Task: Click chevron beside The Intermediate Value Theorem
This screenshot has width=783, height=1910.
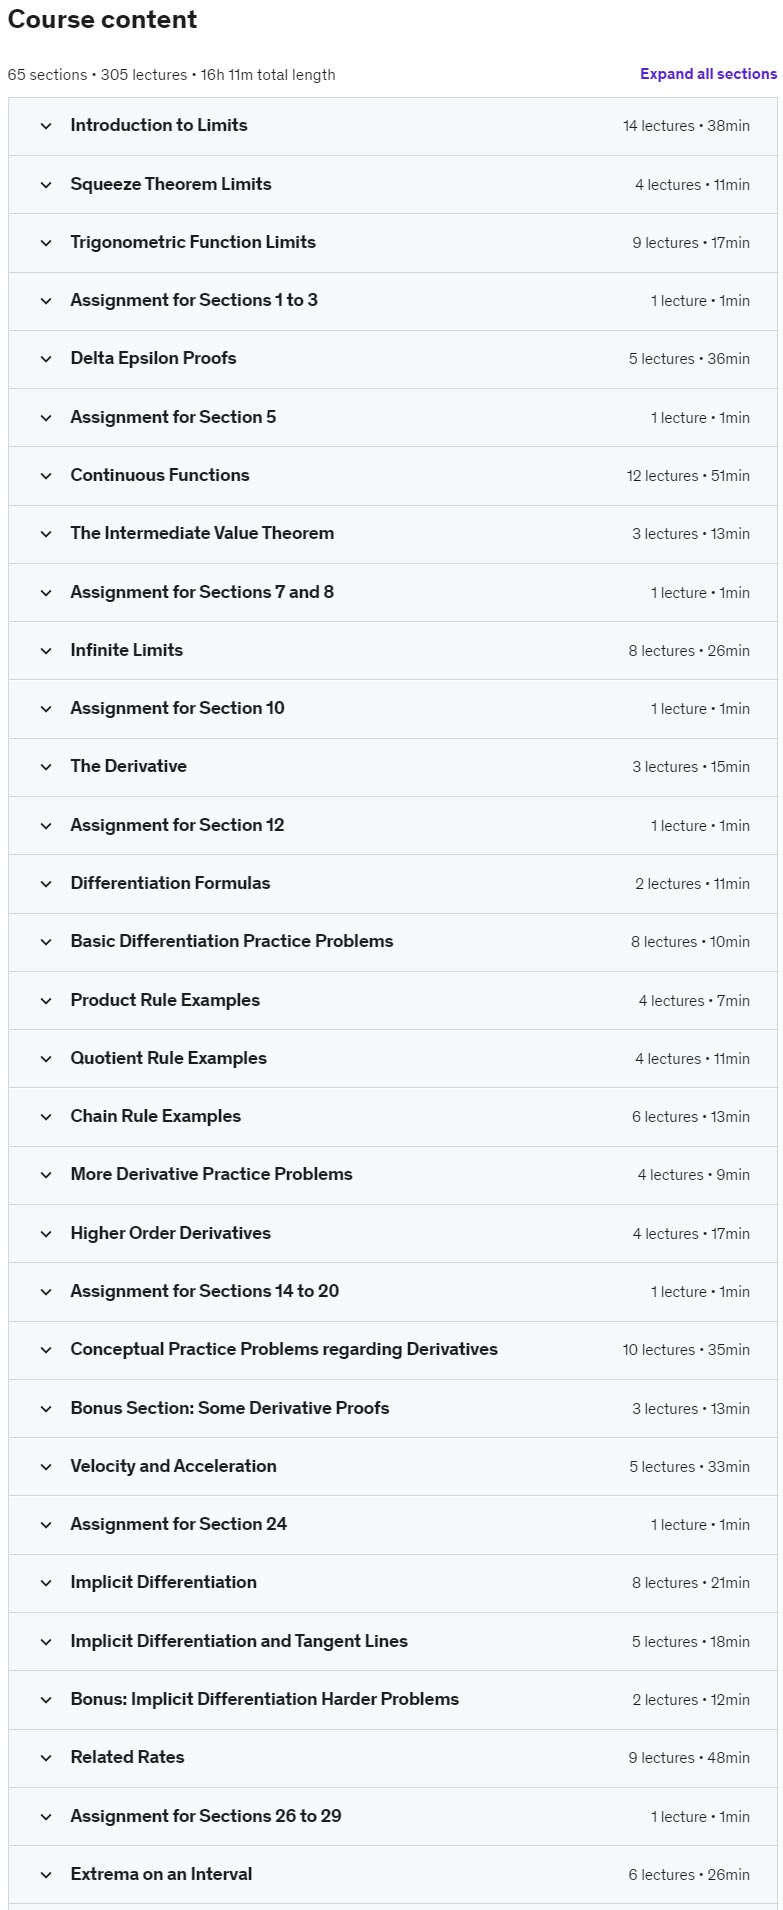Action: (x=46, y=534)
